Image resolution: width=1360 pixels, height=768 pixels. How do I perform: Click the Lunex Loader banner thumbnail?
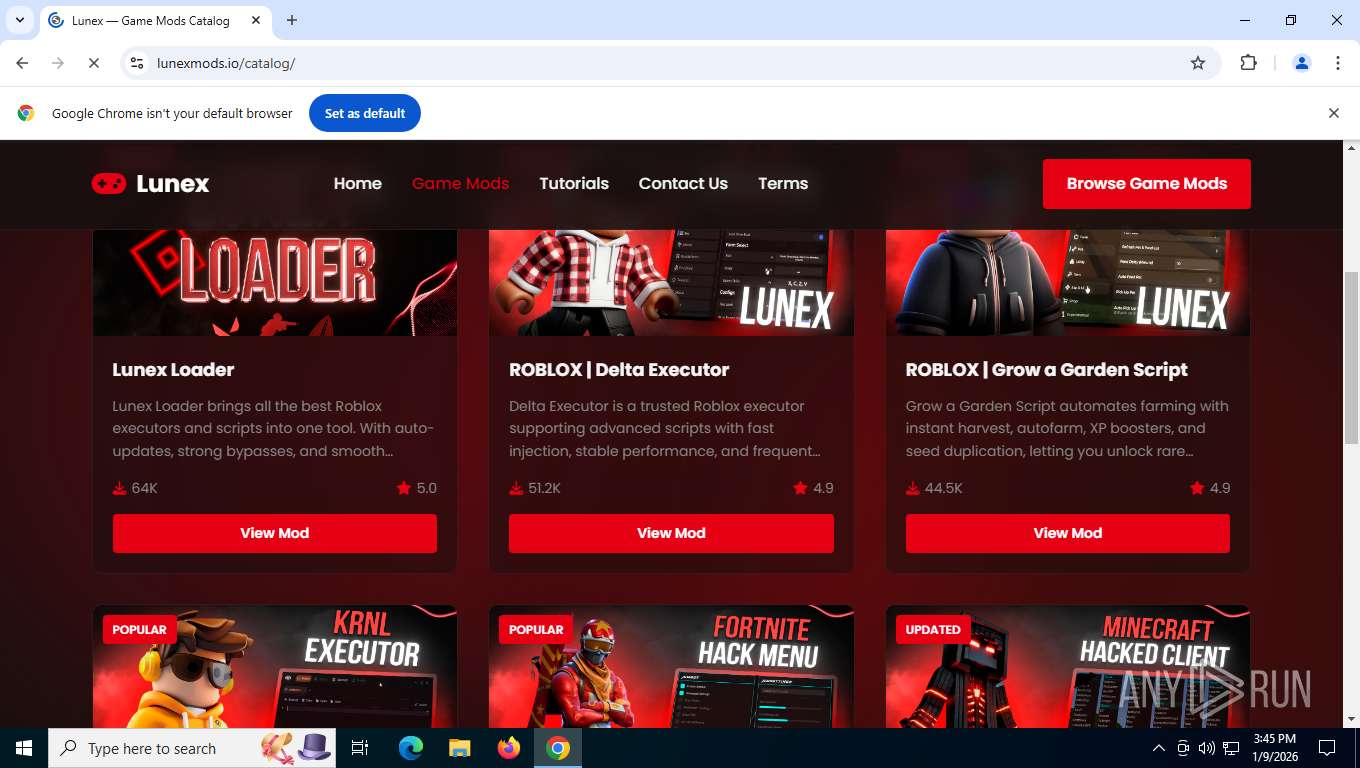[x=275, y=283]
